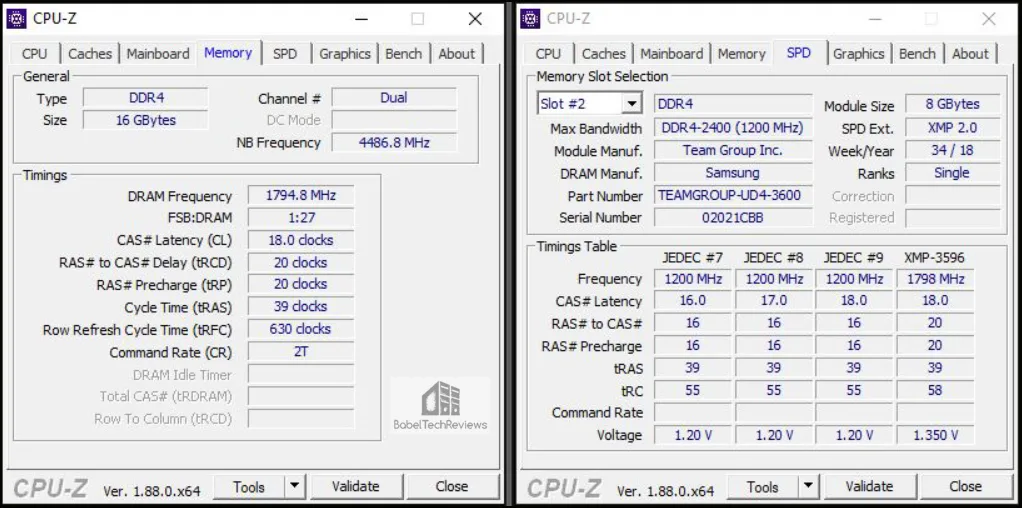This screenshot has height=508, width=1022.
Task: Click the CPU-Z app icon in left window title bar
Action: tap(16, 19)
